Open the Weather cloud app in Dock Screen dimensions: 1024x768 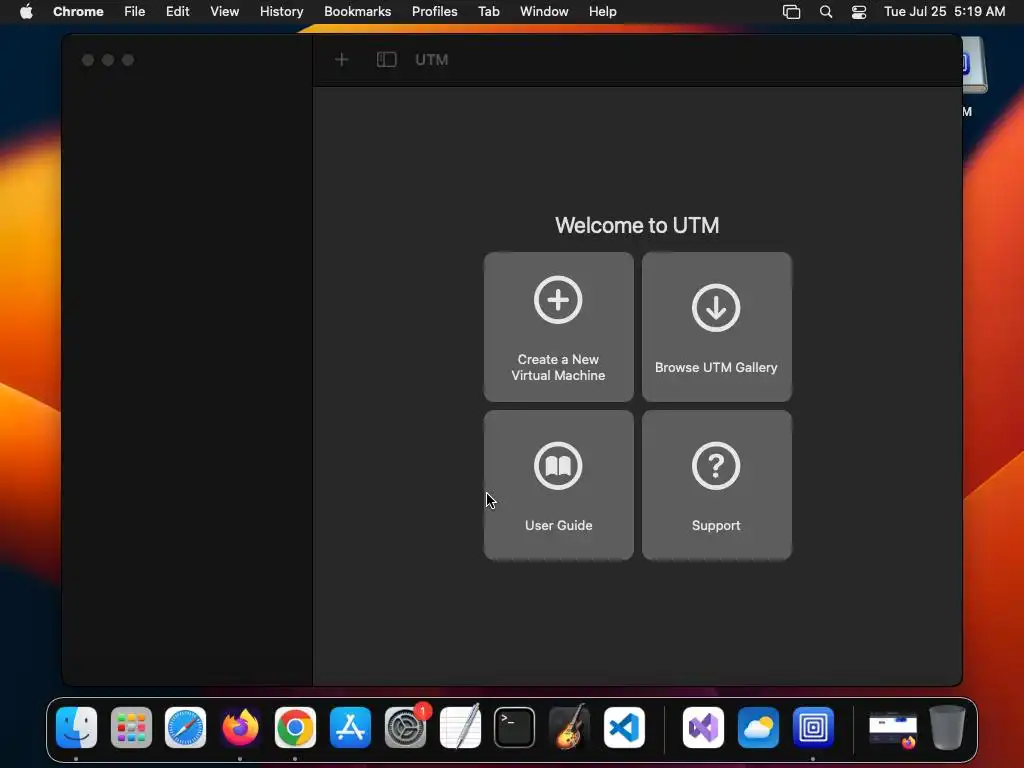click(x=758, y=727)
